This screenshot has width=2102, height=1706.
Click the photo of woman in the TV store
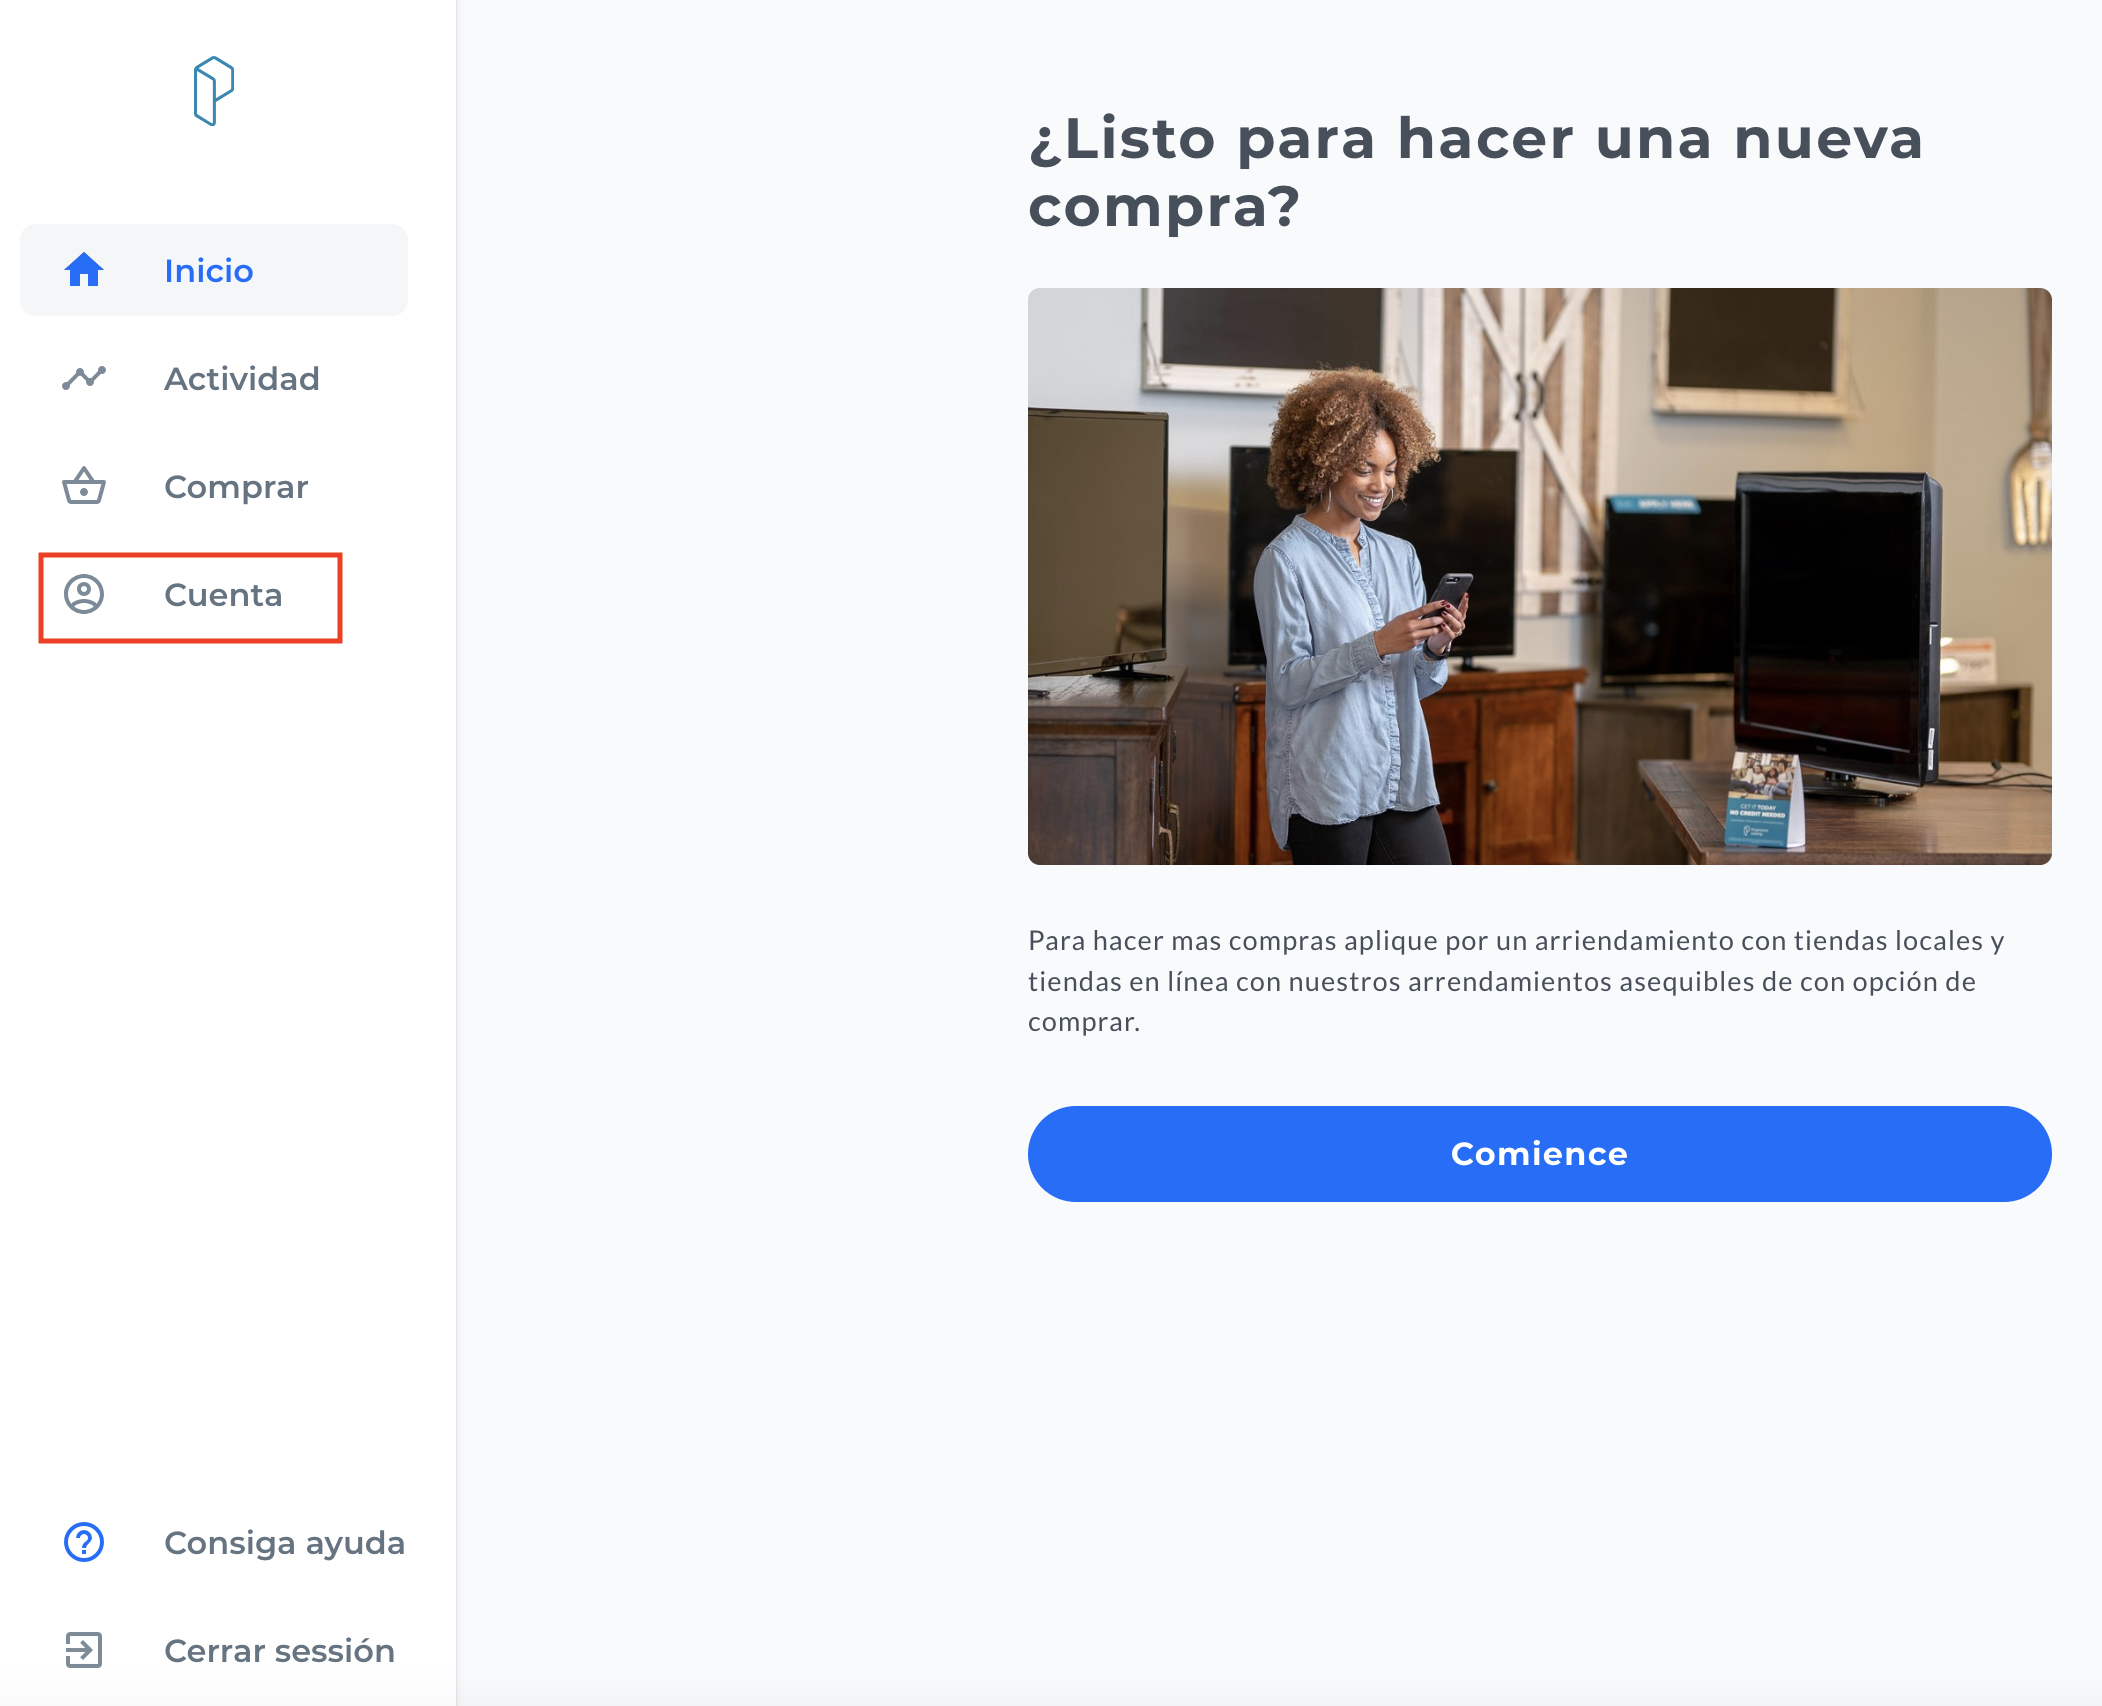pyautogui.click(x=1539, y=576)
